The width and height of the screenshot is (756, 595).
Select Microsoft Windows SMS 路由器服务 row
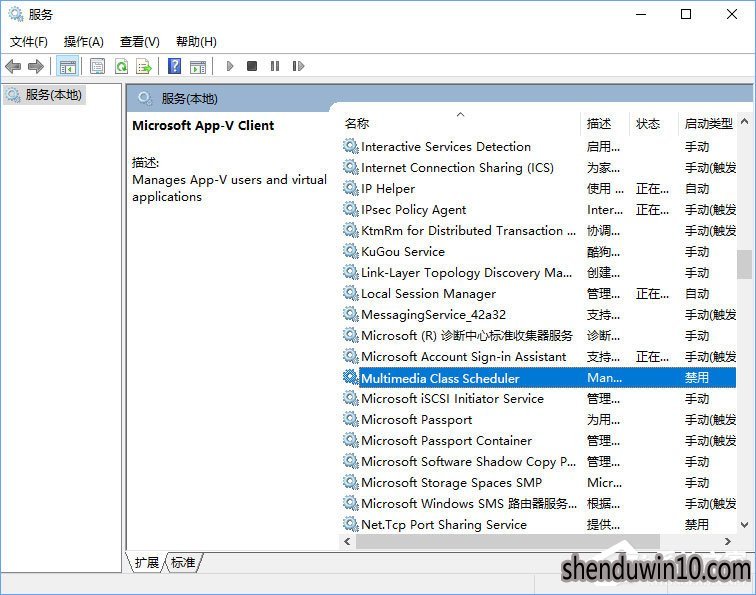[539, 503]
